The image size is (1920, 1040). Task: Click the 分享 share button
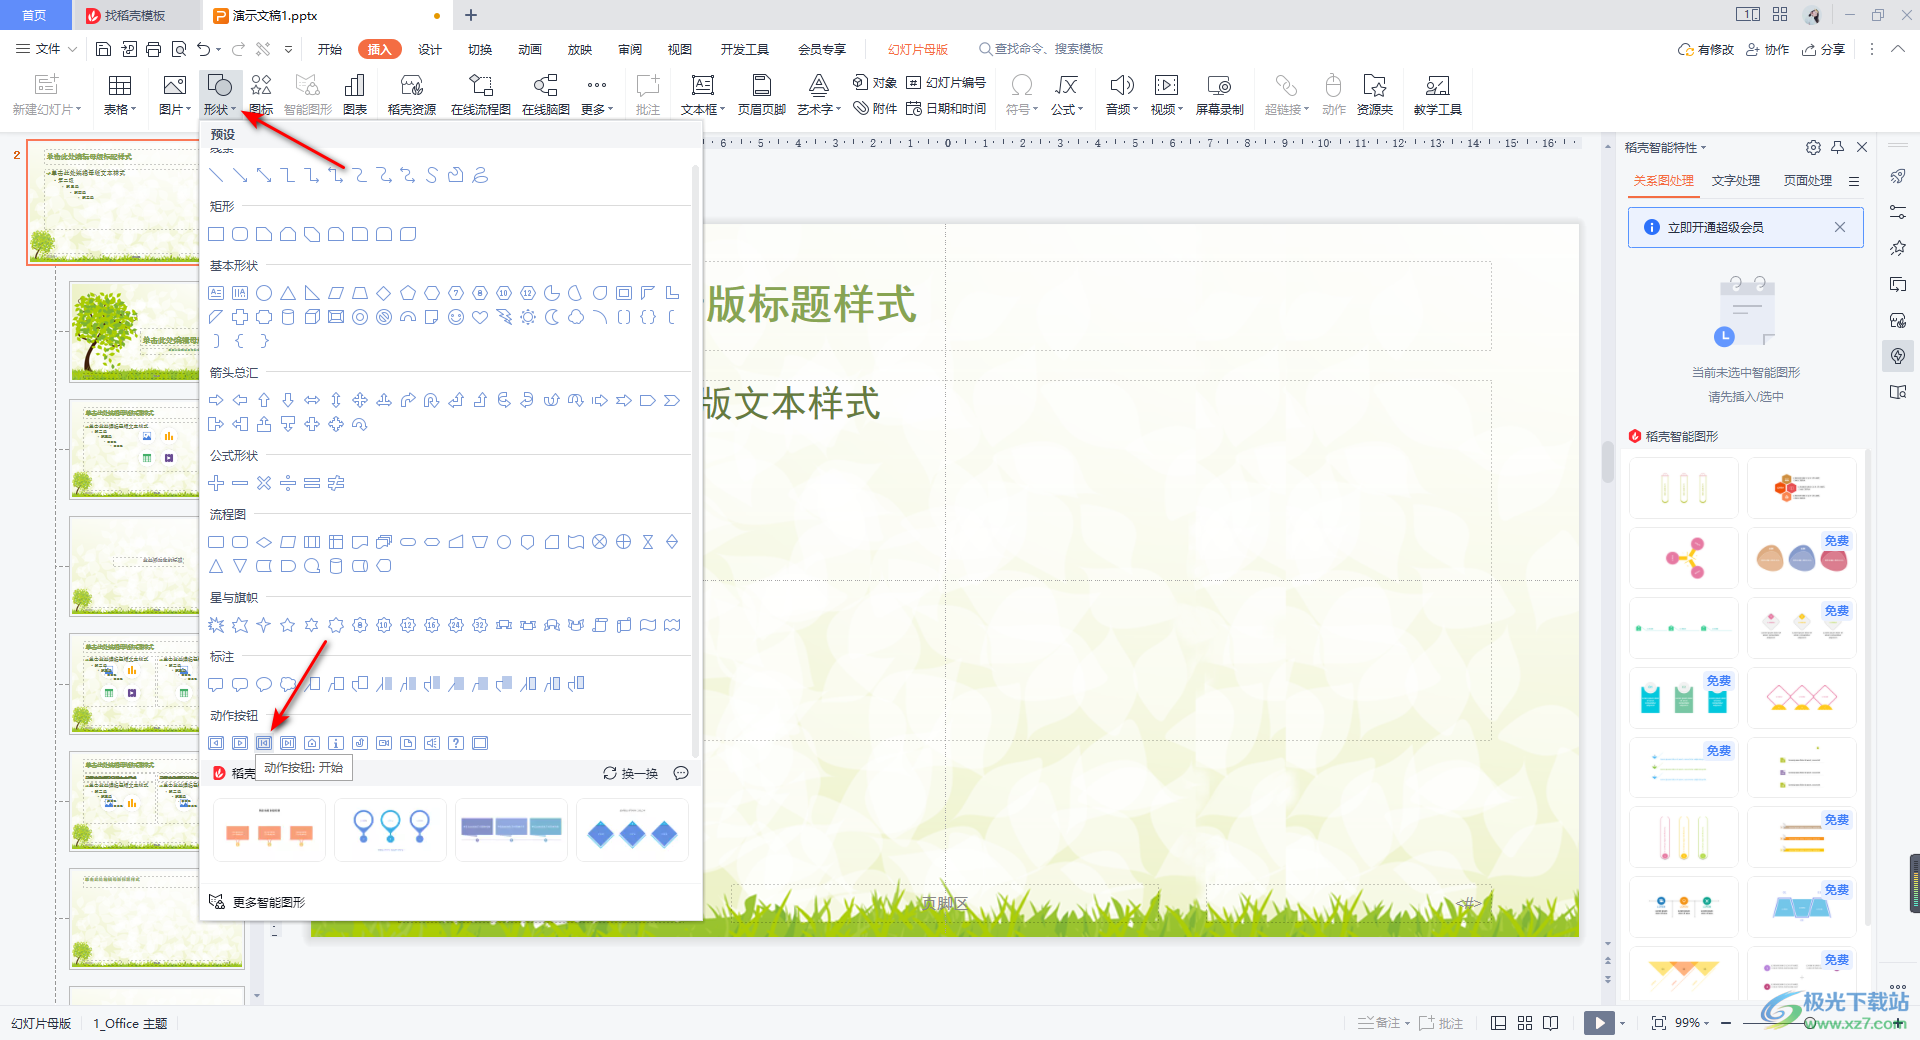(x=1824, y=49)
